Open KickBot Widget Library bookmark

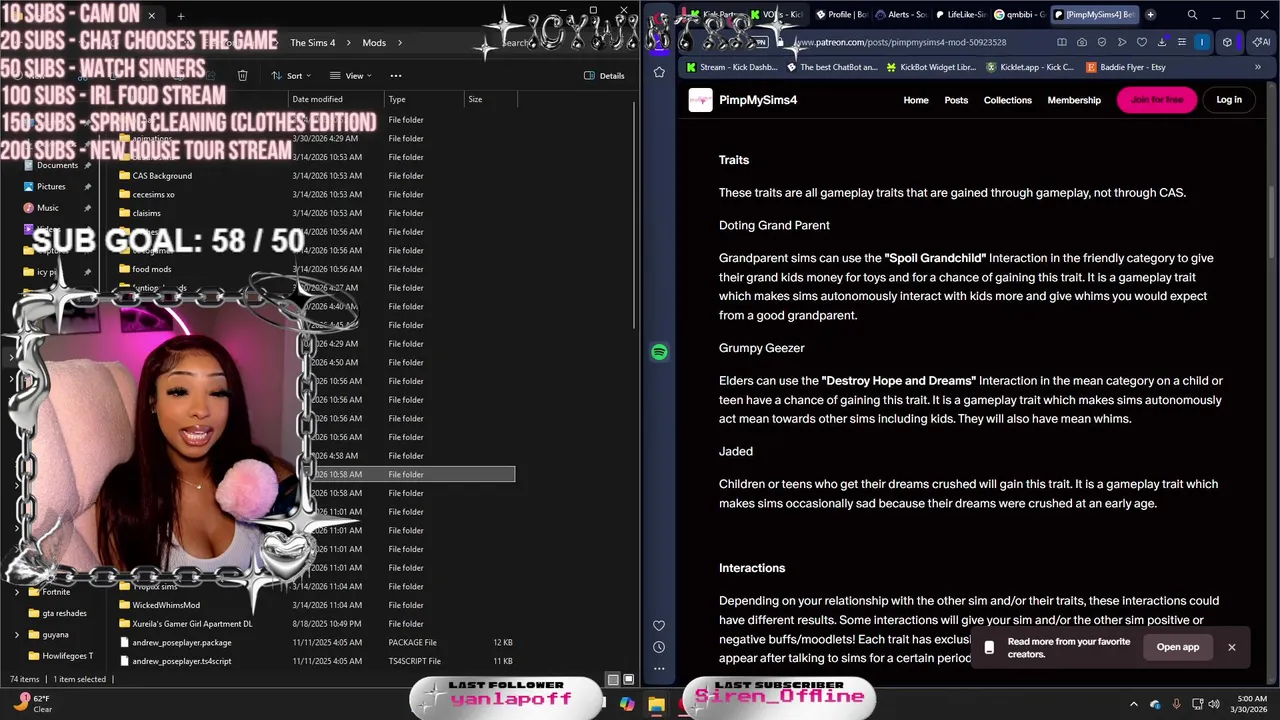click(930, 67)
